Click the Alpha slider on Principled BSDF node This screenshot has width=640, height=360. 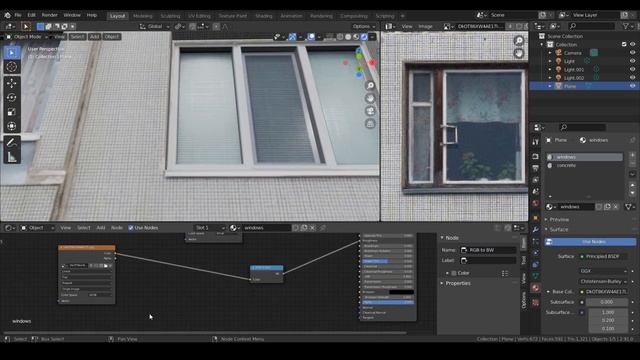[388, 302]
